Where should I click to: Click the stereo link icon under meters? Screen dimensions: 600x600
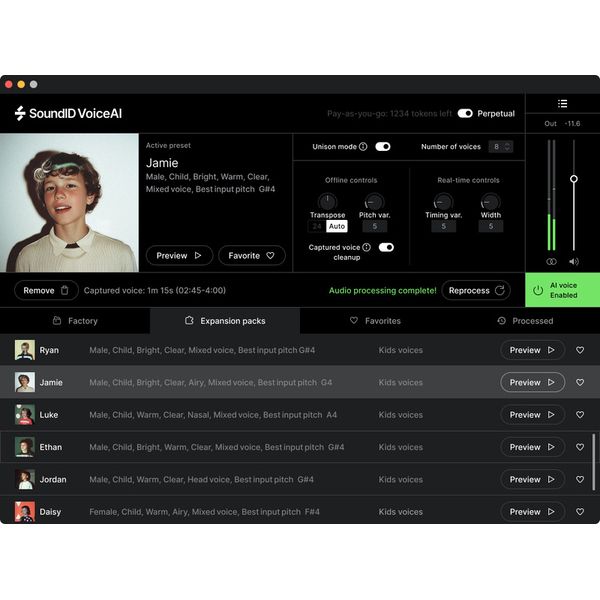point(551,261)
